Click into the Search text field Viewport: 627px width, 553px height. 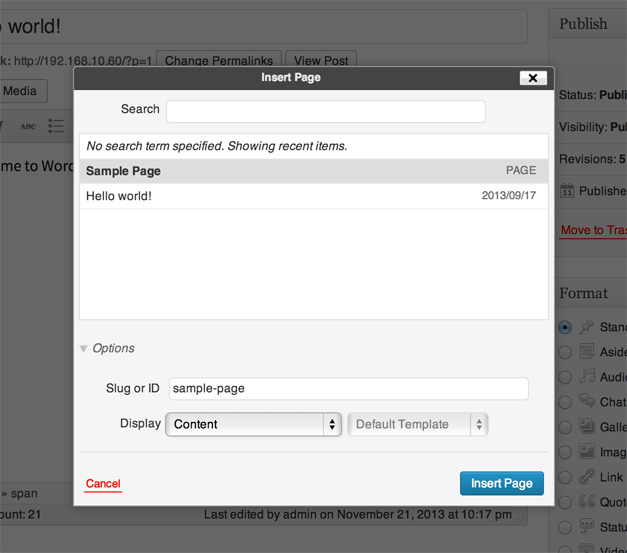[x=325, y=110]
